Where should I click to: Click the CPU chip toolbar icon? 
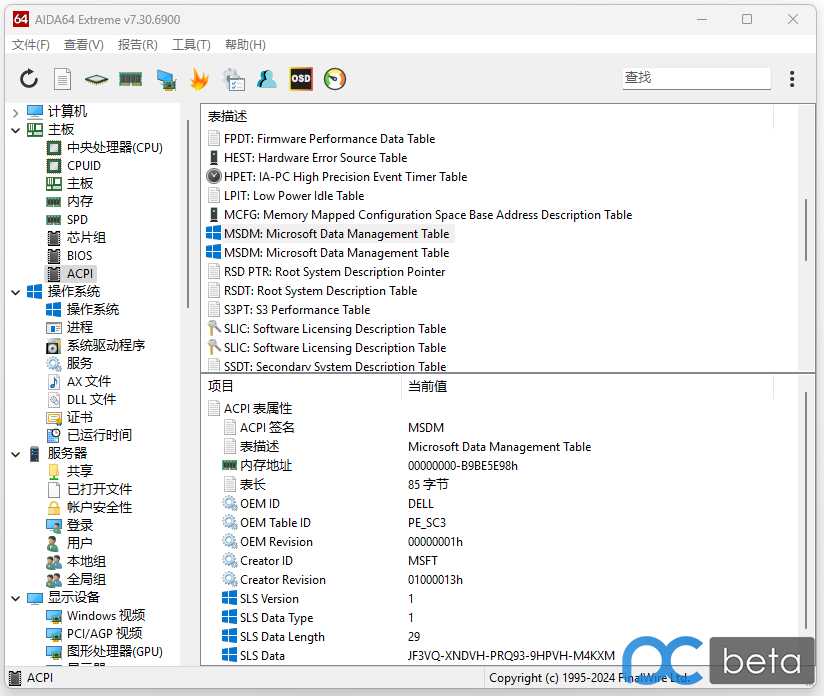tap(96, 79)
